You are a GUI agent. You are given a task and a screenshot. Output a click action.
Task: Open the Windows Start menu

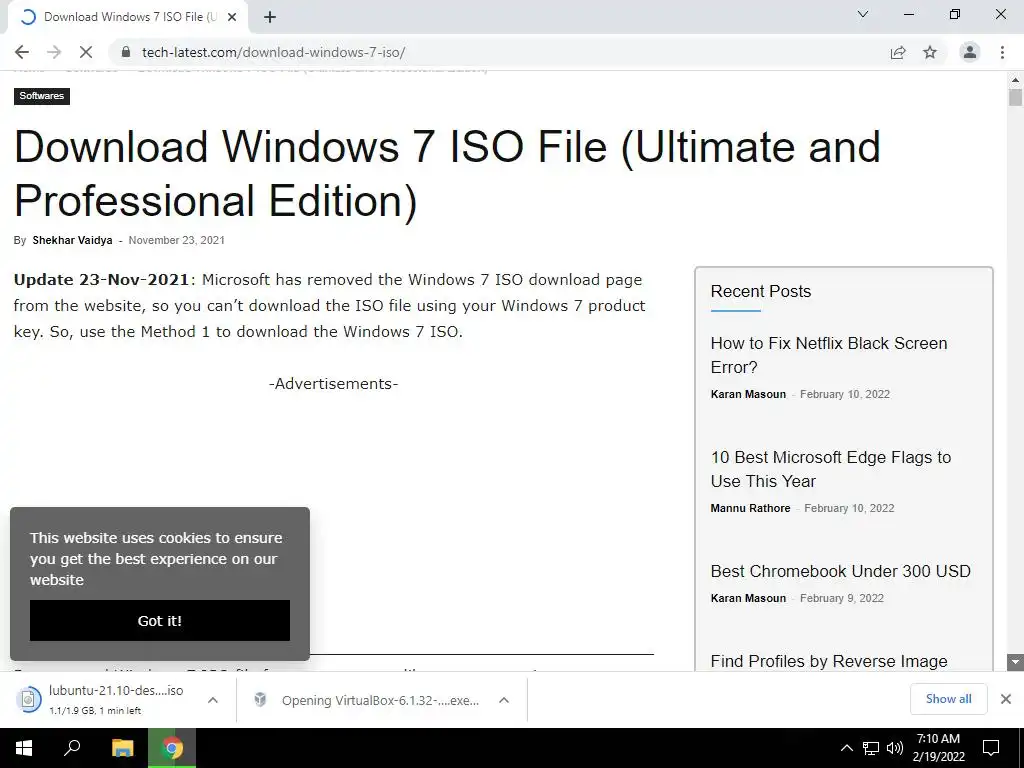pos(24,748)
